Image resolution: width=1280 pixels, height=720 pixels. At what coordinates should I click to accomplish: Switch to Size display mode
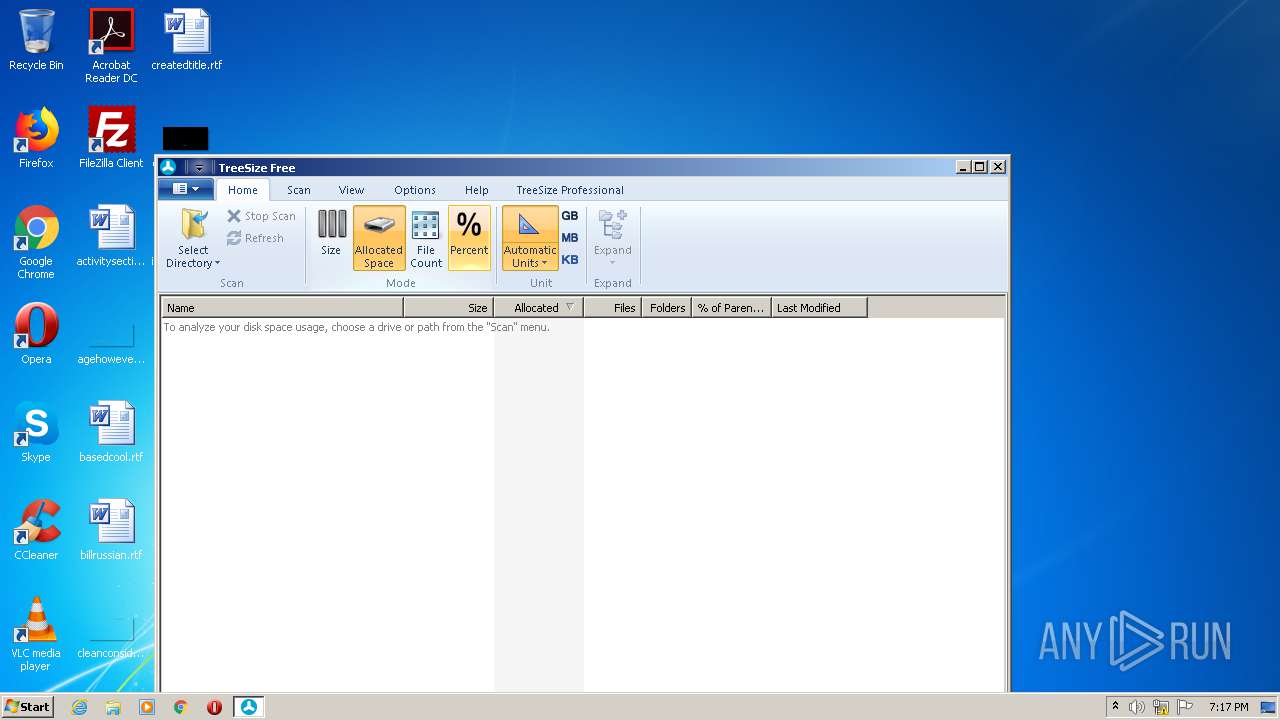331,236
